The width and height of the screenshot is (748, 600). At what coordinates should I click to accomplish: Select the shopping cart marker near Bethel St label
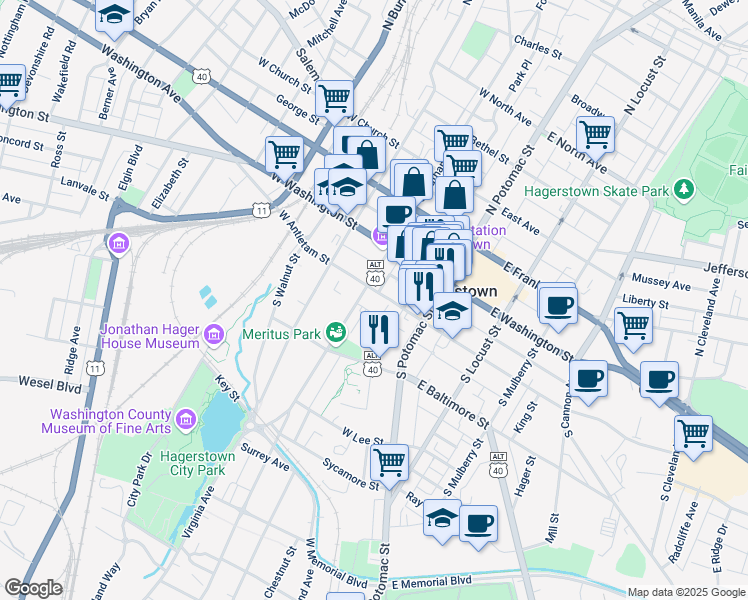pos(454,142)
